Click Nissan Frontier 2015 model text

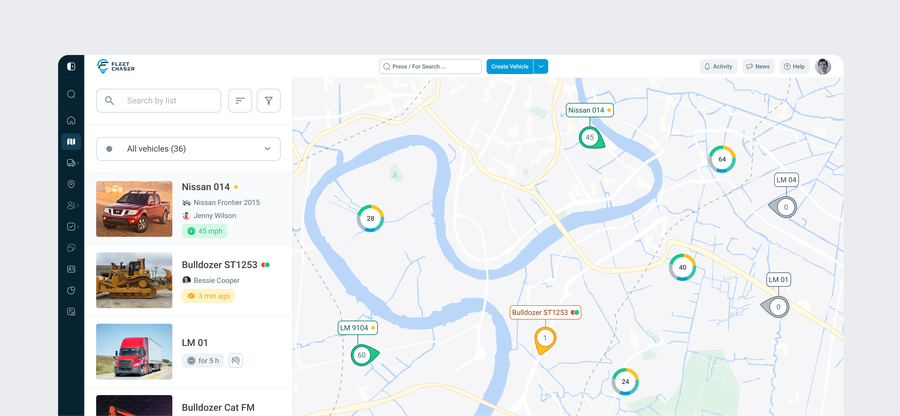(x=226, y=203)
